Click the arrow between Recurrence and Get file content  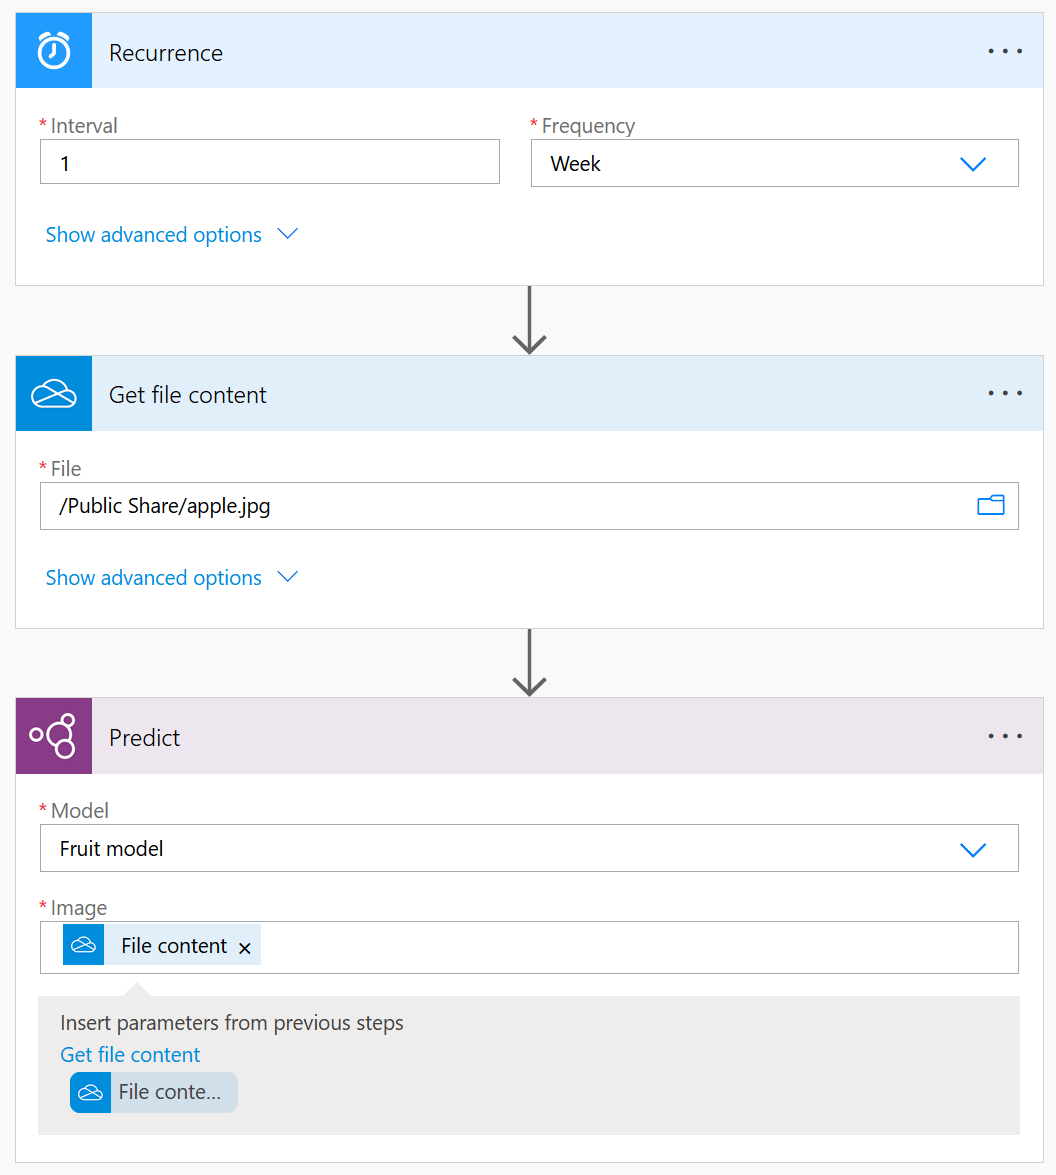[x=529, y=320]
